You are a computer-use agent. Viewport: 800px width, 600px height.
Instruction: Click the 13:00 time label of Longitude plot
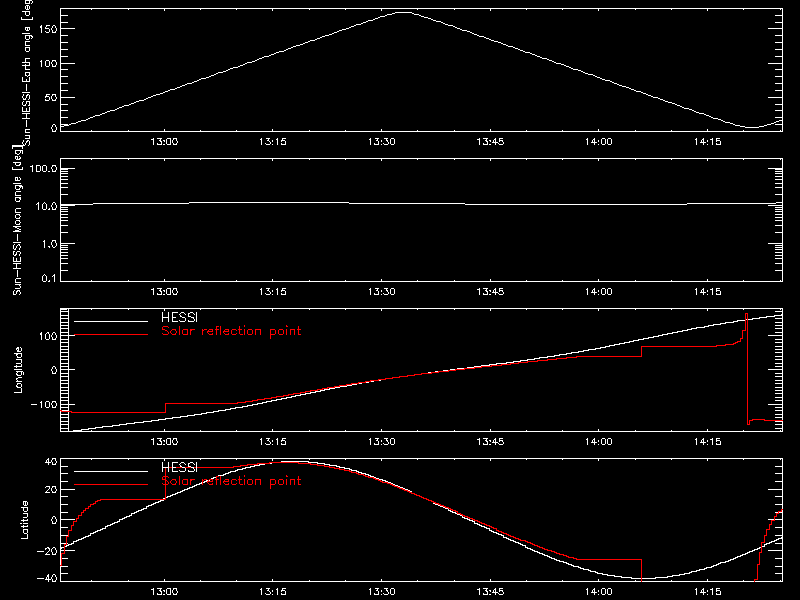(164, 442)
